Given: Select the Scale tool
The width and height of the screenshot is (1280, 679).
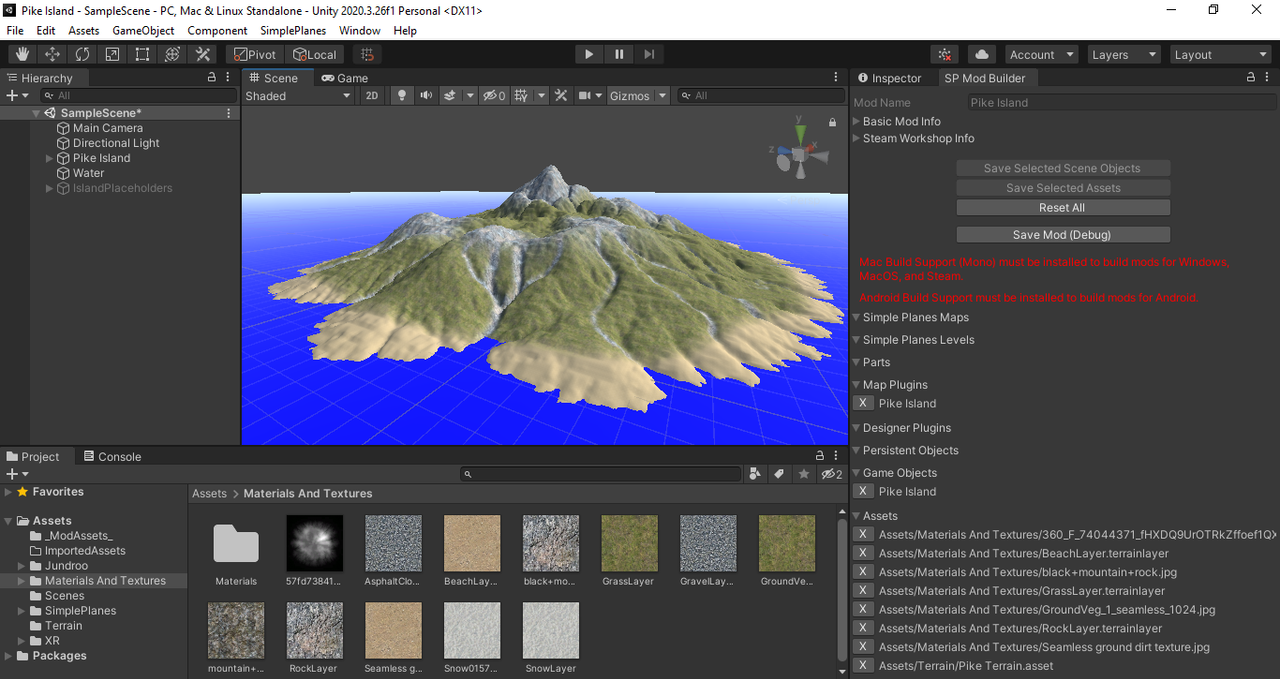Looking at the screenshot, I should 112,54.
